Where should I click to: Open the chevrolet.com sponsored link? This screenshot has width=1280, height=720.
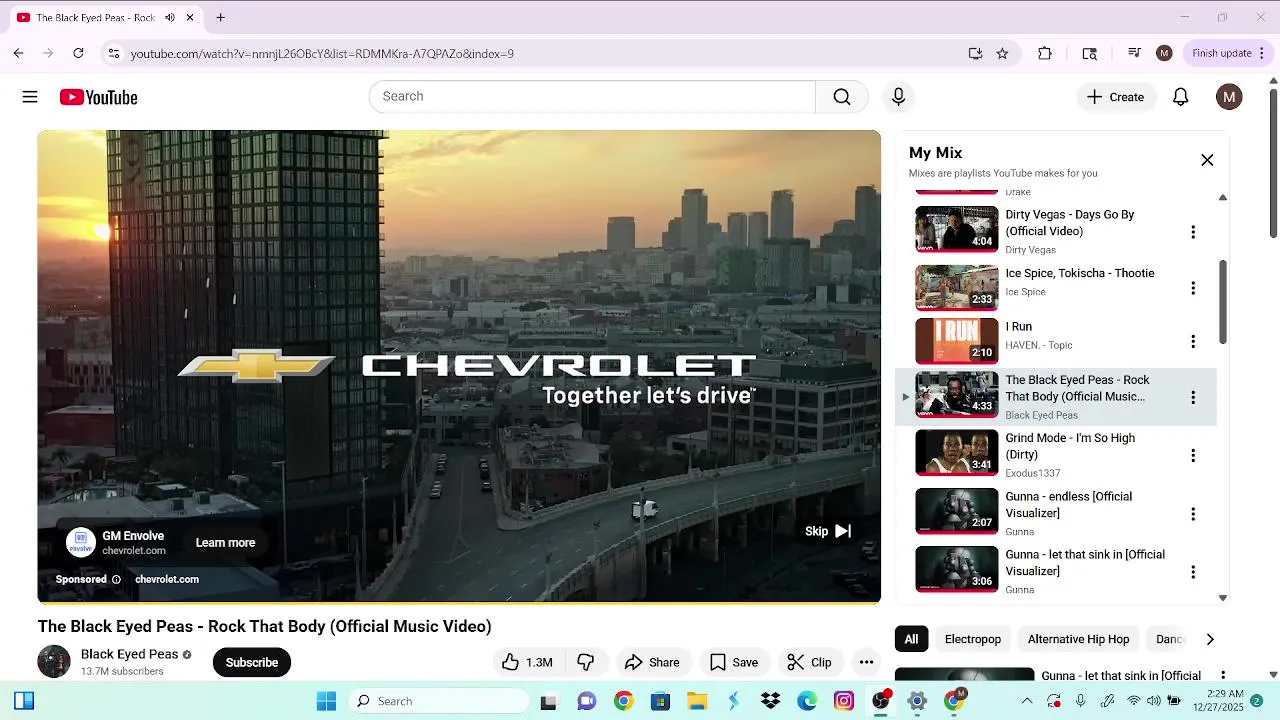pos(167,579)
